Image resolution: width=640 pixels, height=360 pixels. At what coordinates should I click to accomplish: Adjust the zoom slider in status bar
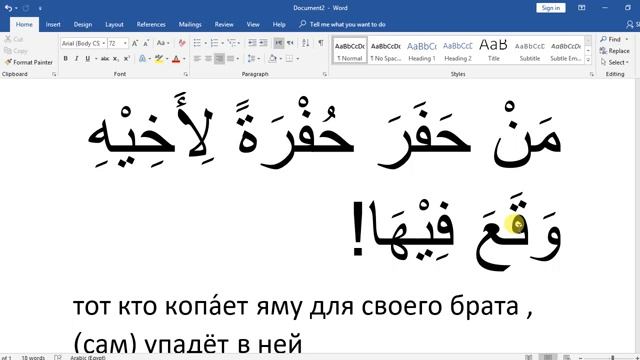coord(612,358)
